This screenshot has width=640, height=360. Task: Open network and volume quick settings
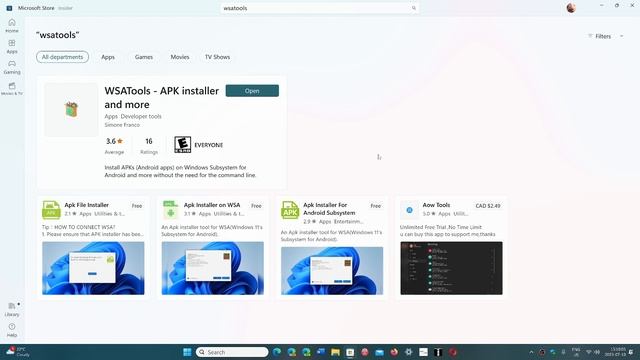[593, 352]
